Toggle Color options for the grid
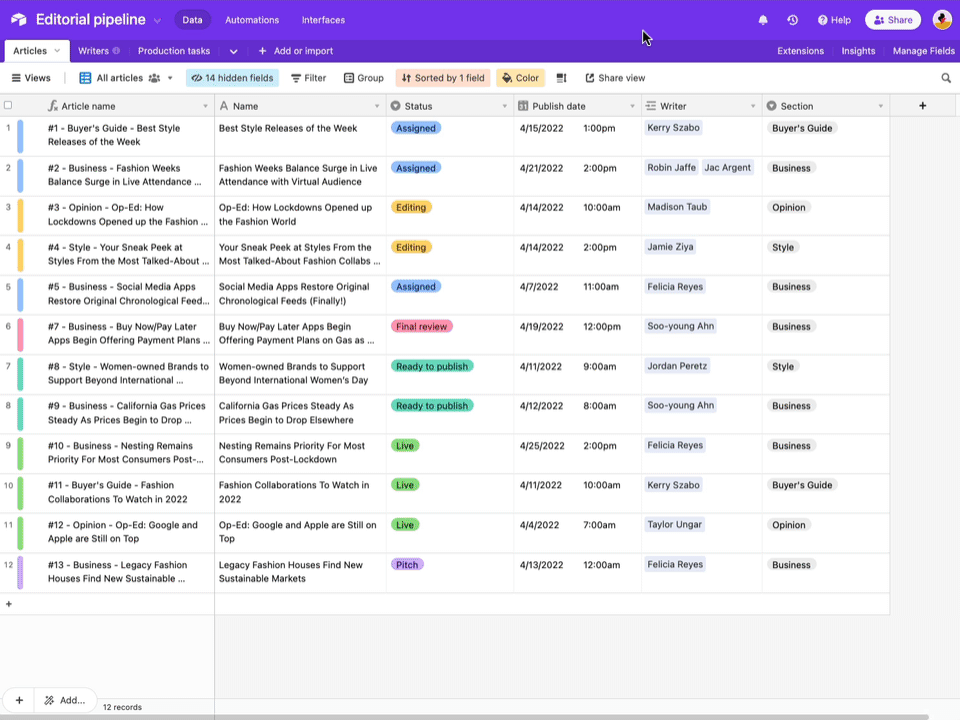This screenshot has height=720, width=960. point(519,77)
